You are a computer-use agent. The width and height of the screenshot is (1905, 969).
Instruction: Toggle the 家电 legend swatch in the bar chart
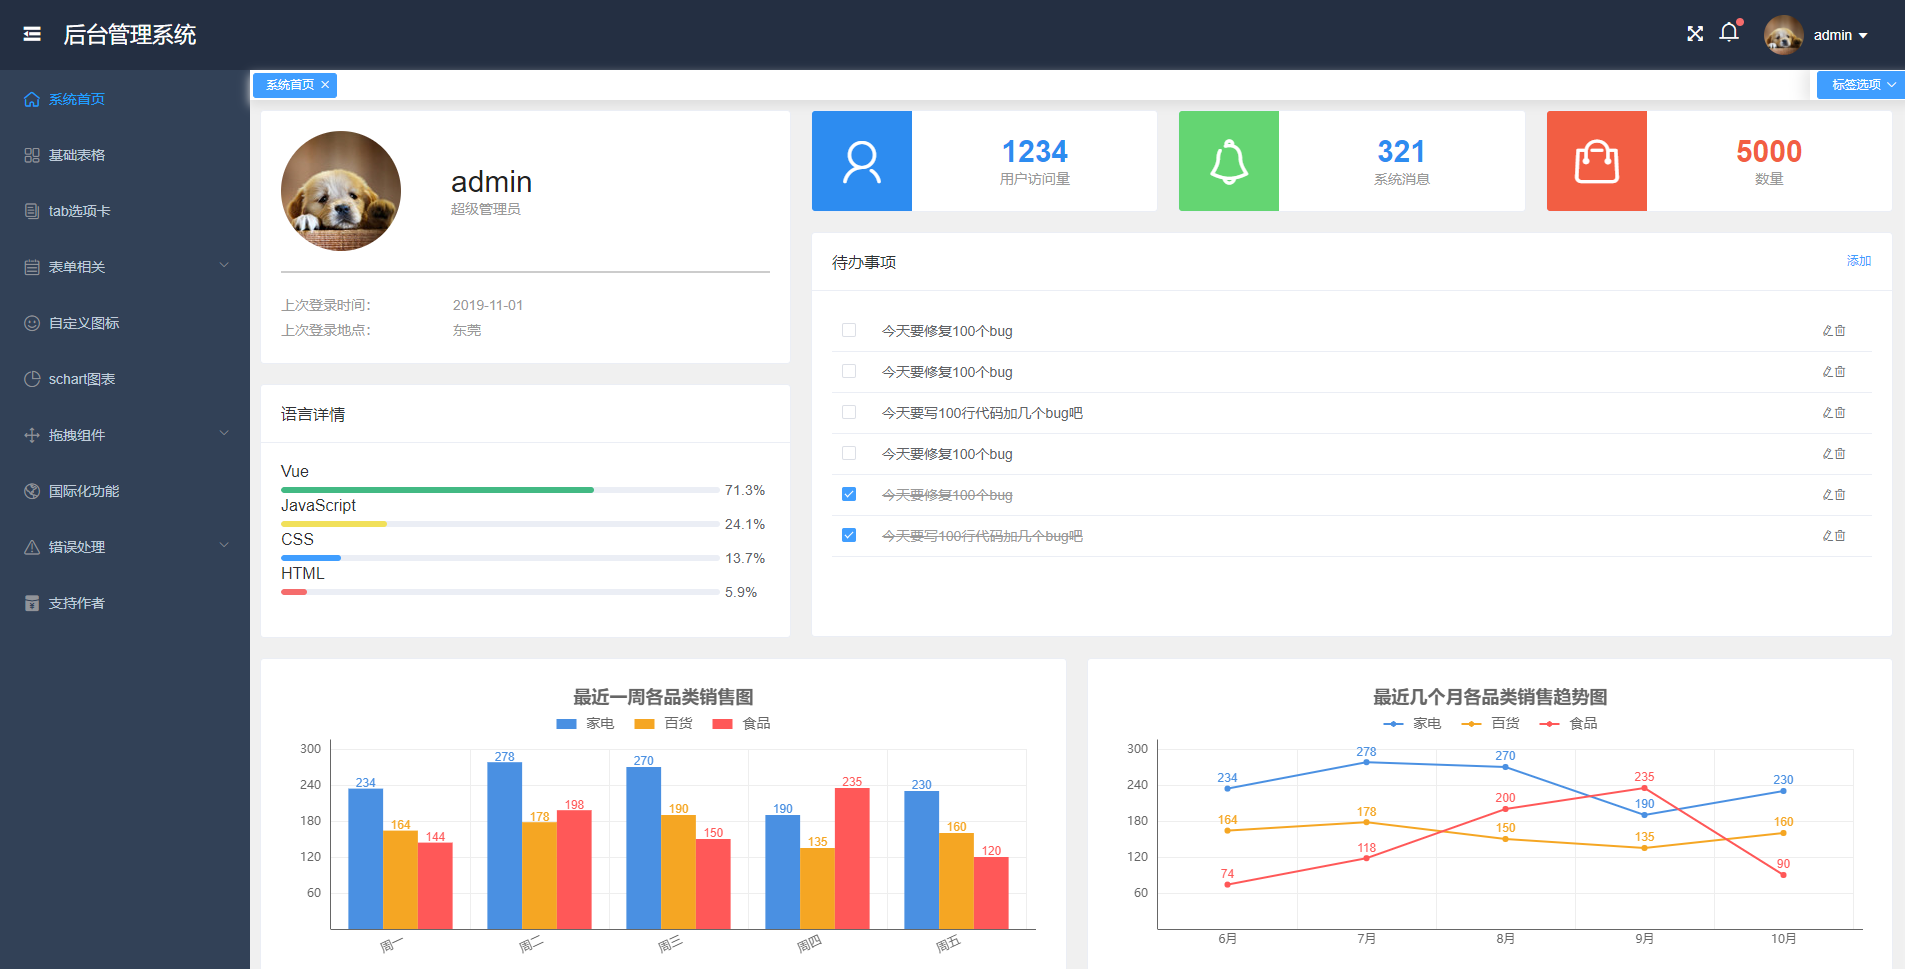click(566, 724)
